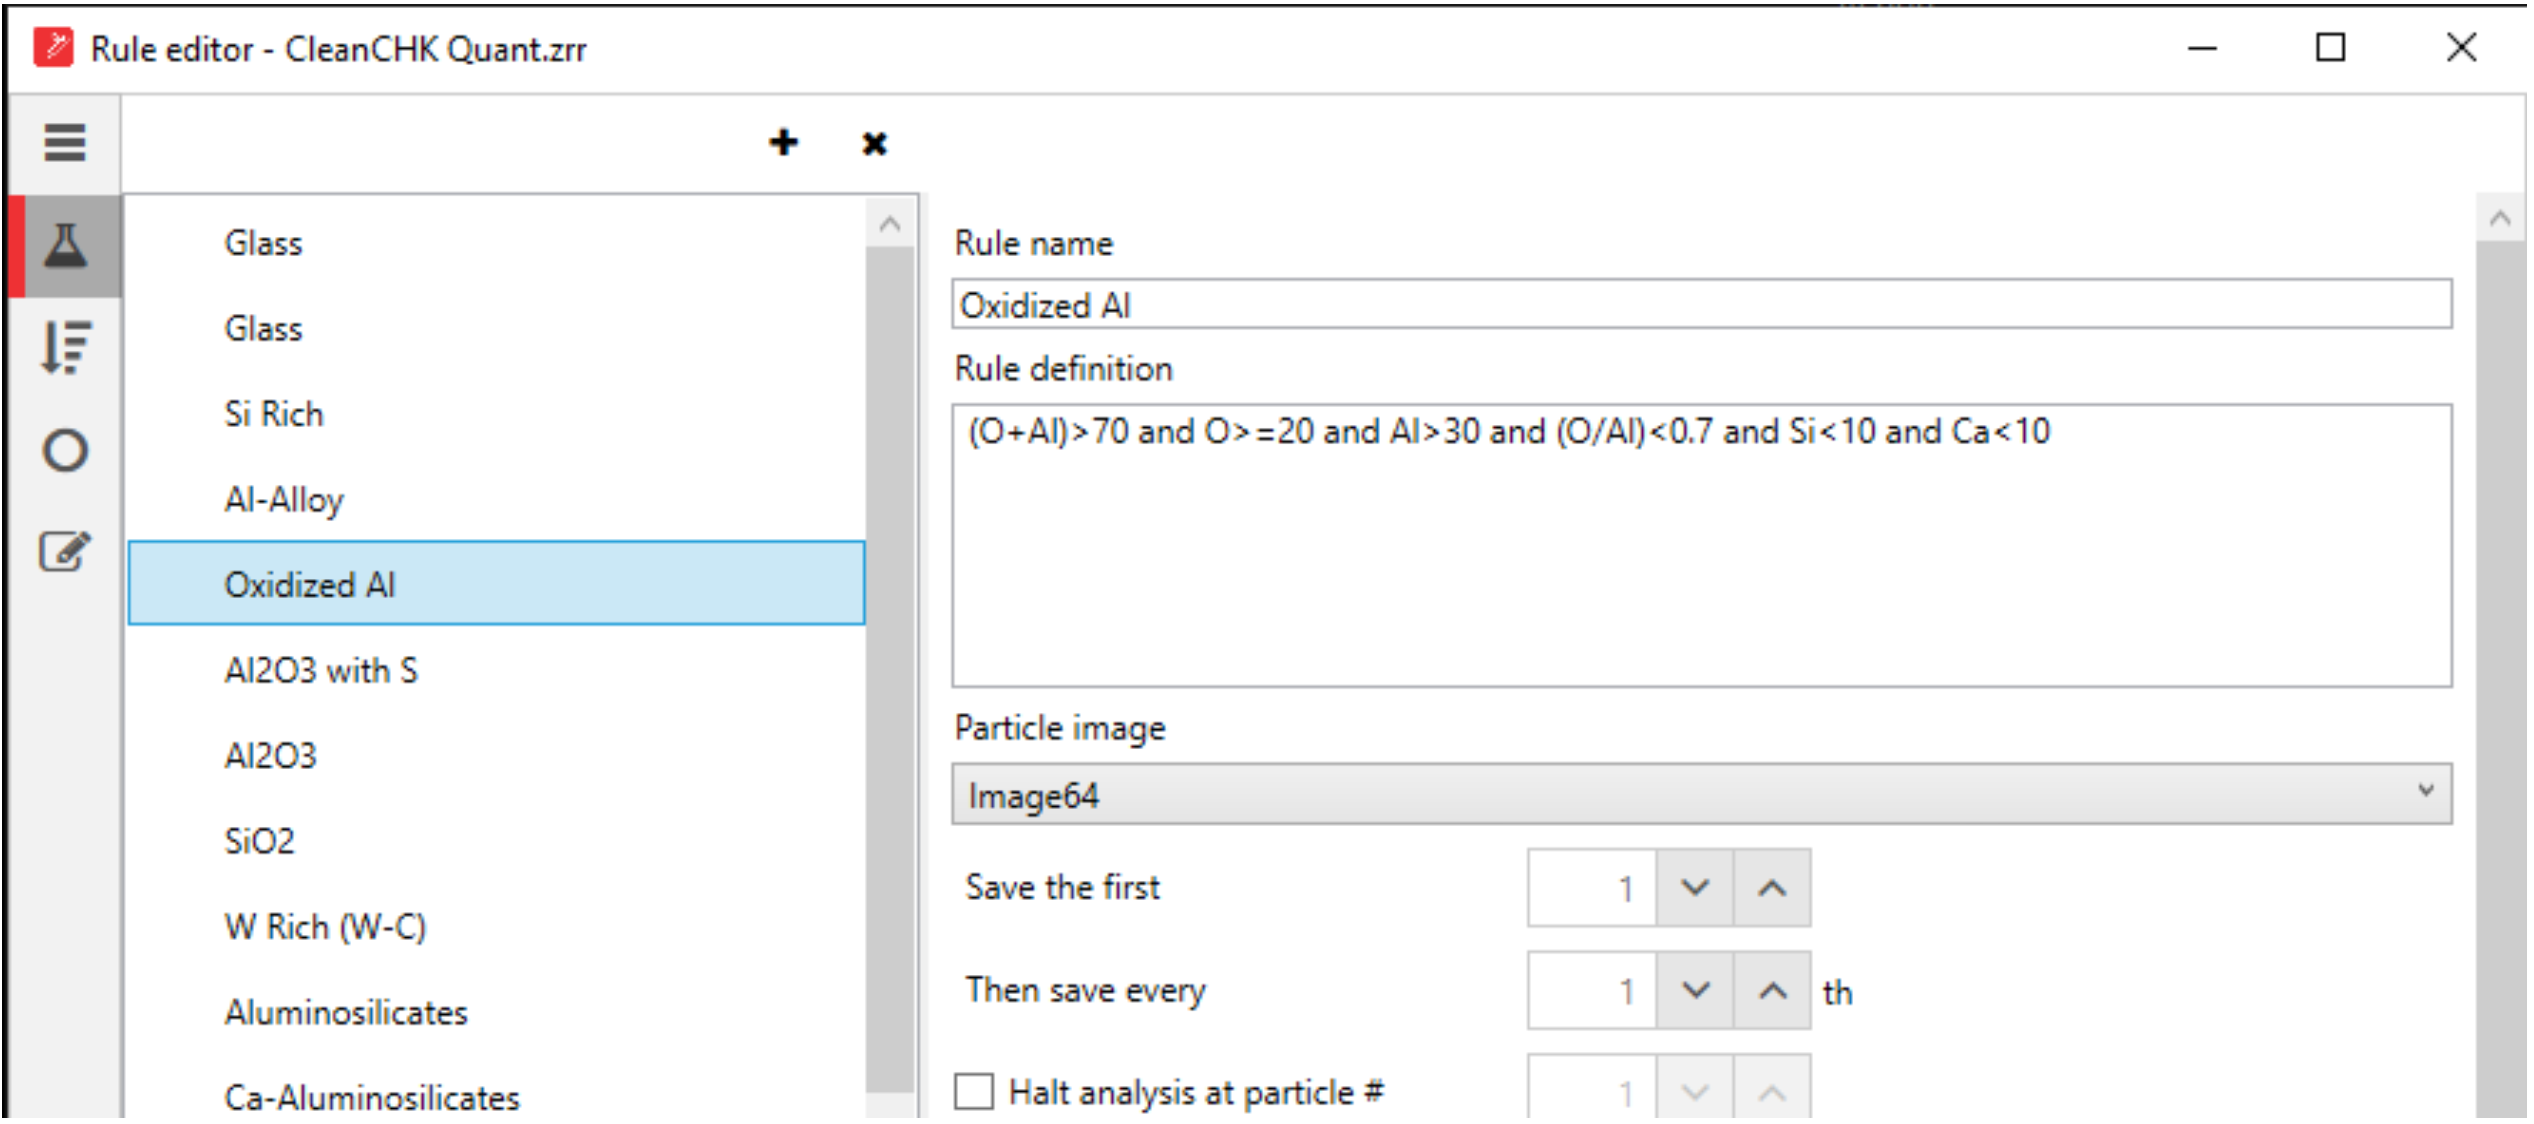Select the flask rules icon
The width and height of the screenshot is (2534, 1124).
click(x=65, y=246)
